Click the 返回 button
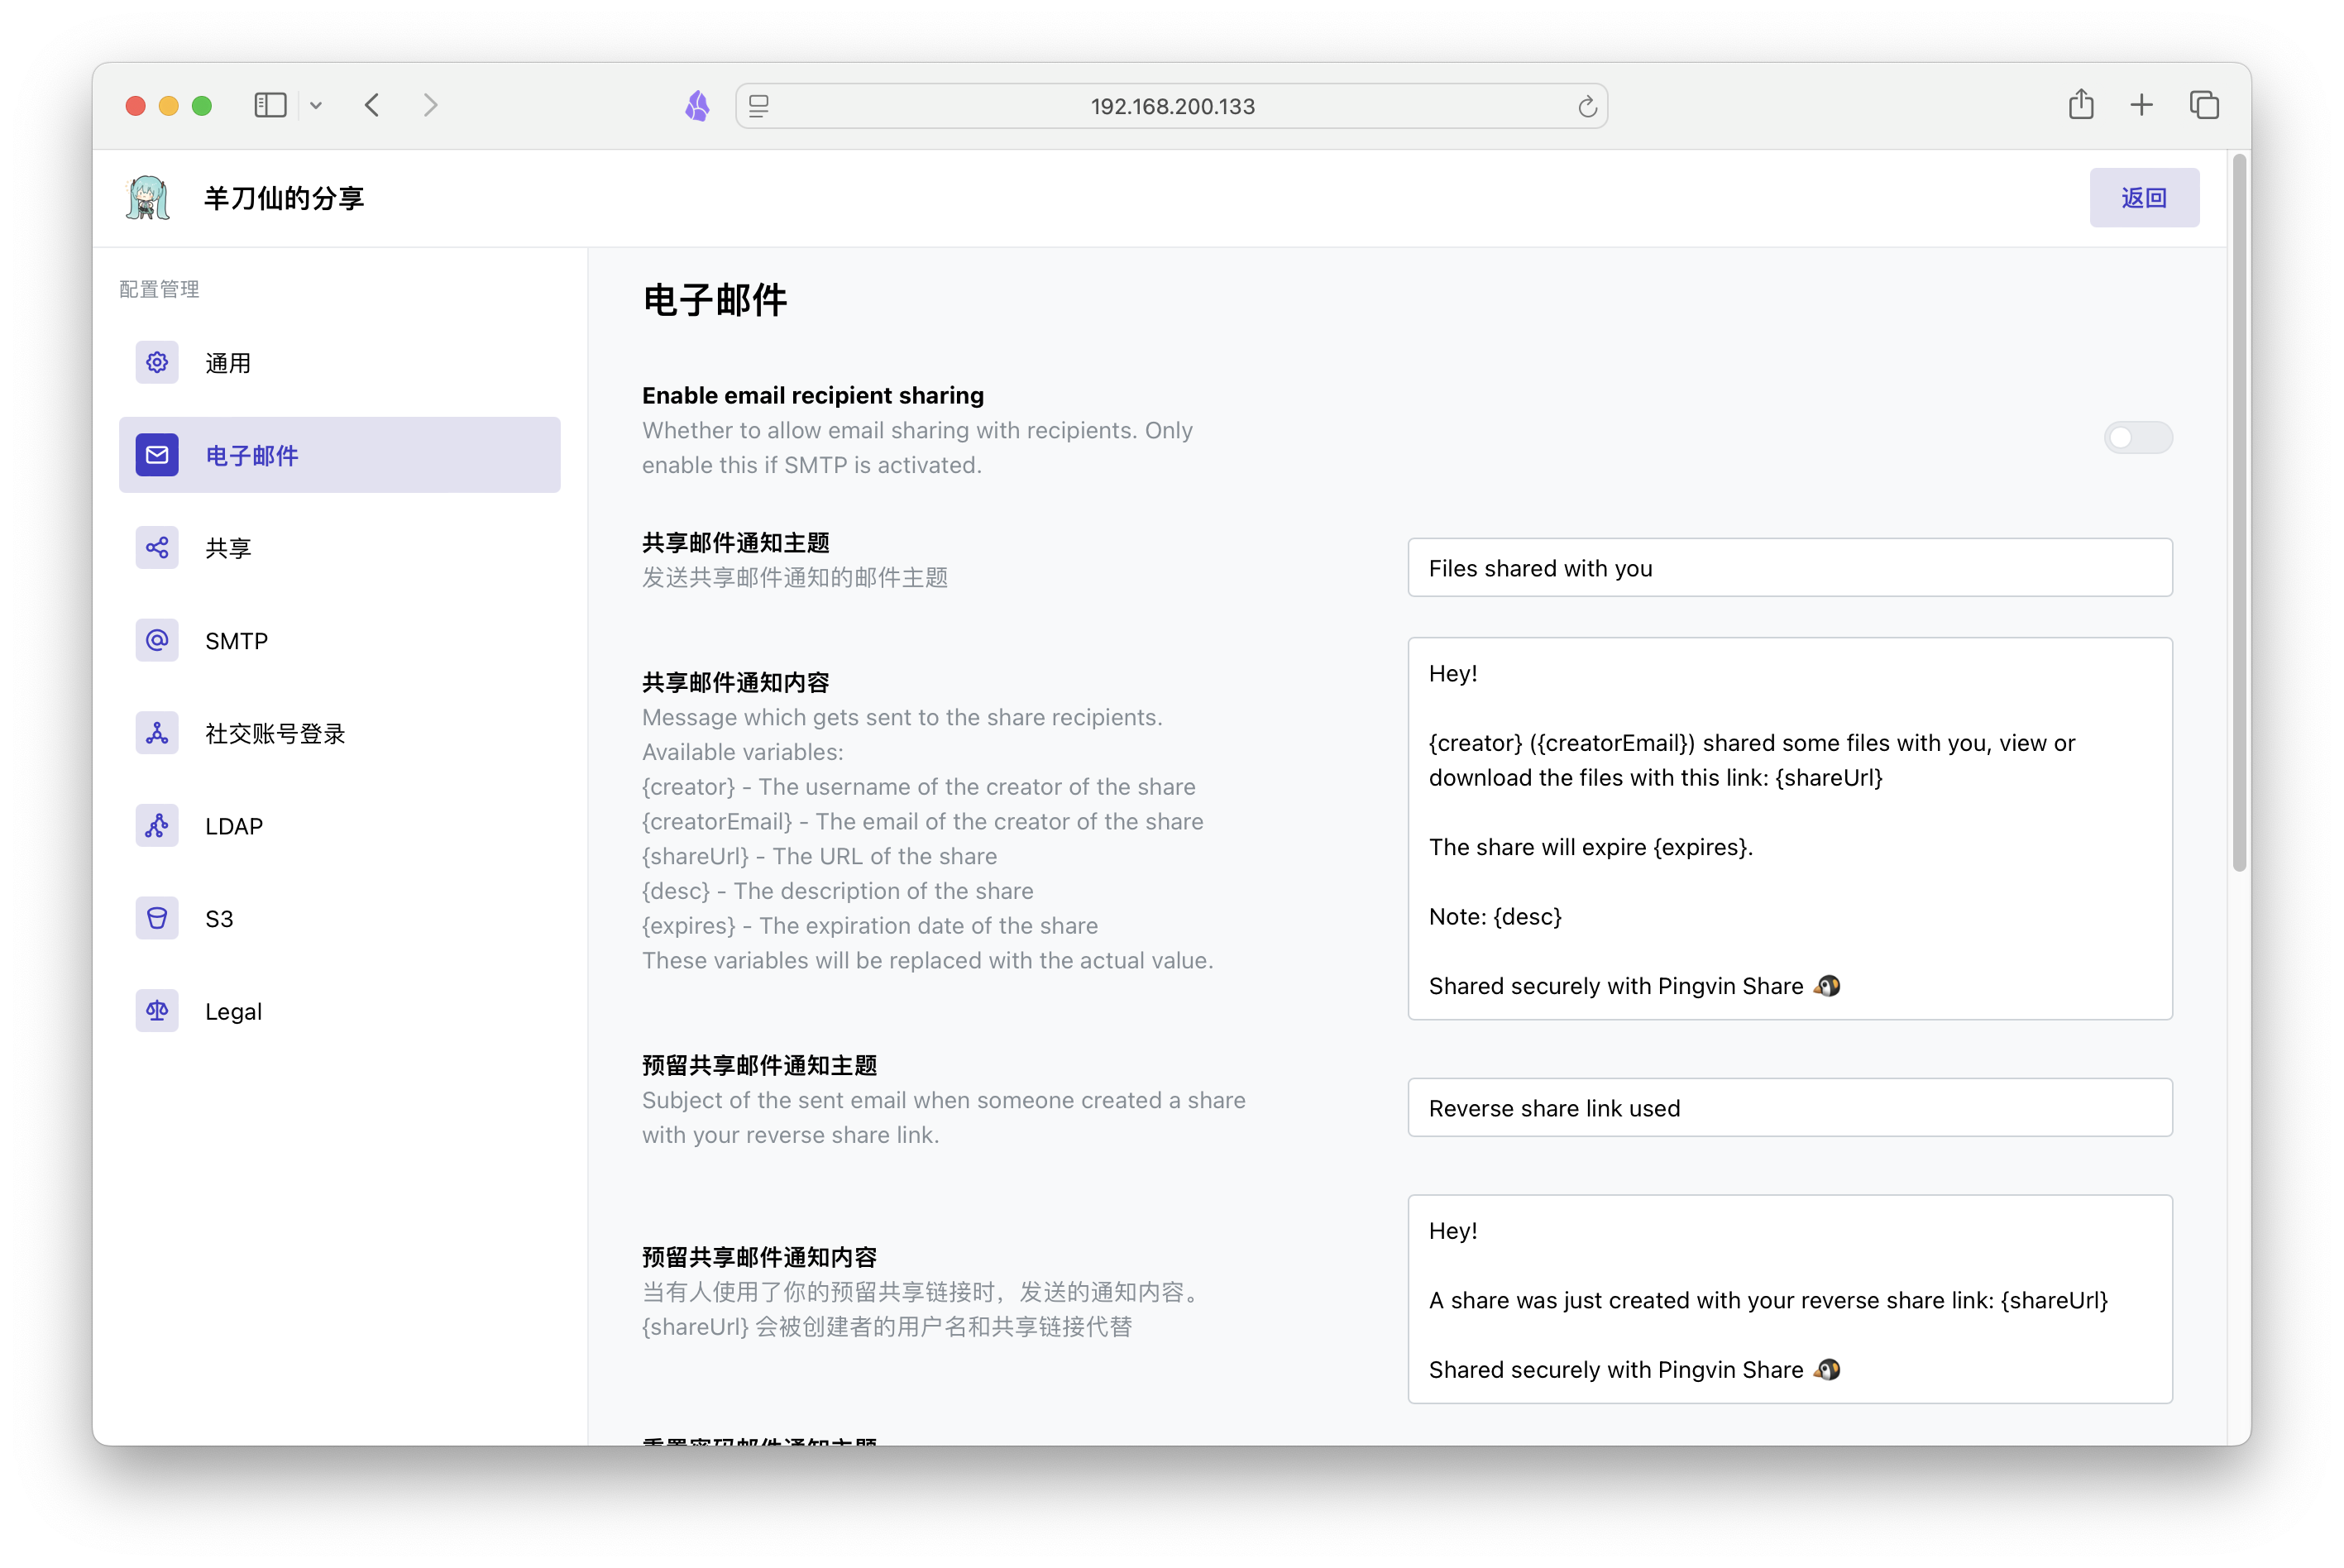 [x=2144, y=198]
